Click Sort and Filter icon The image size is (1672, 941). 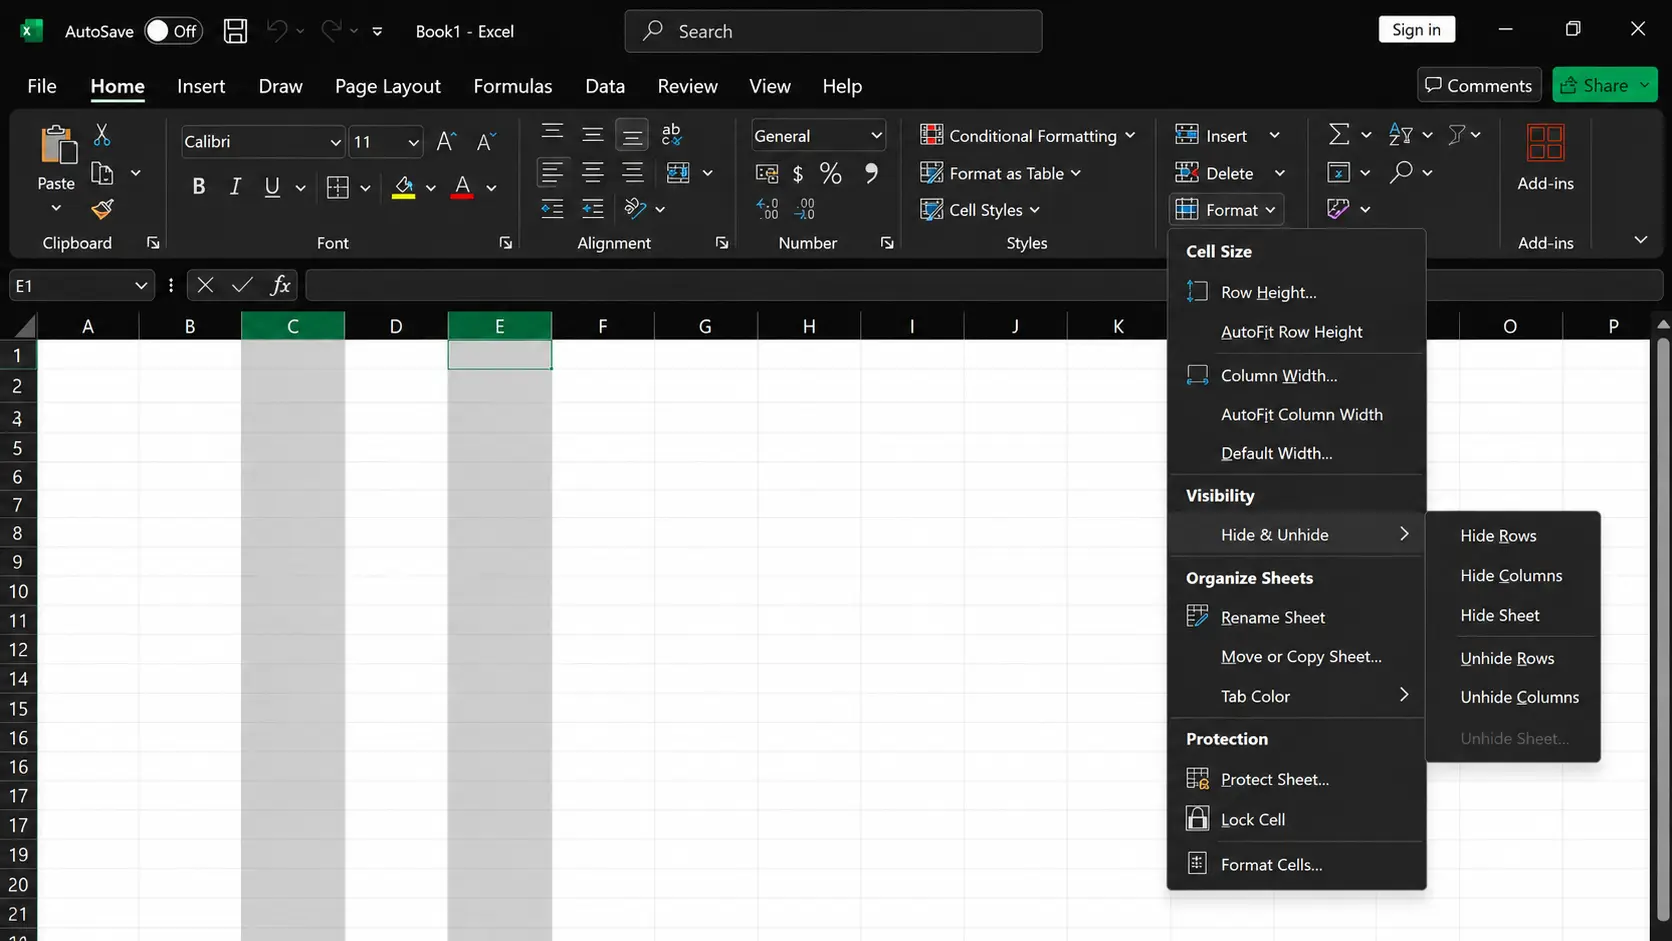pyautogui.click(x=1401, y=134)
